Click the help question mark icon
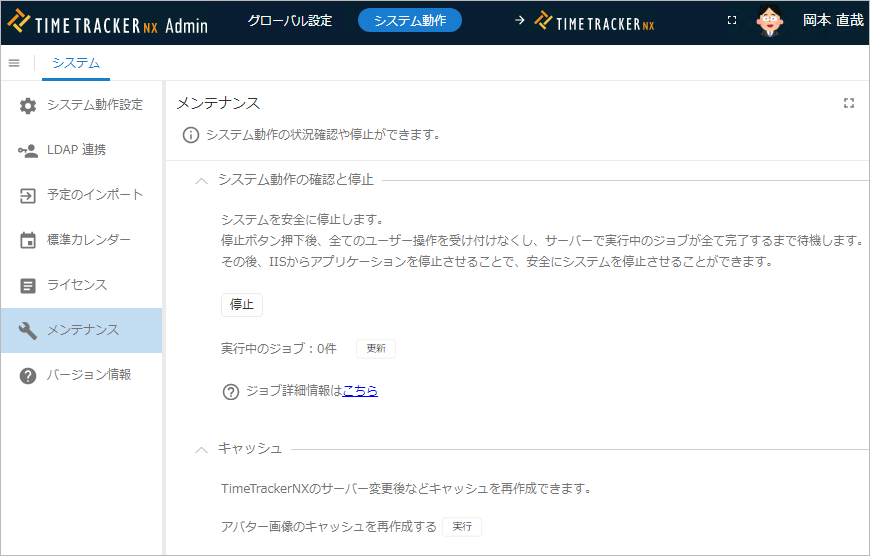The image size is (870, 556). [231, 391]
